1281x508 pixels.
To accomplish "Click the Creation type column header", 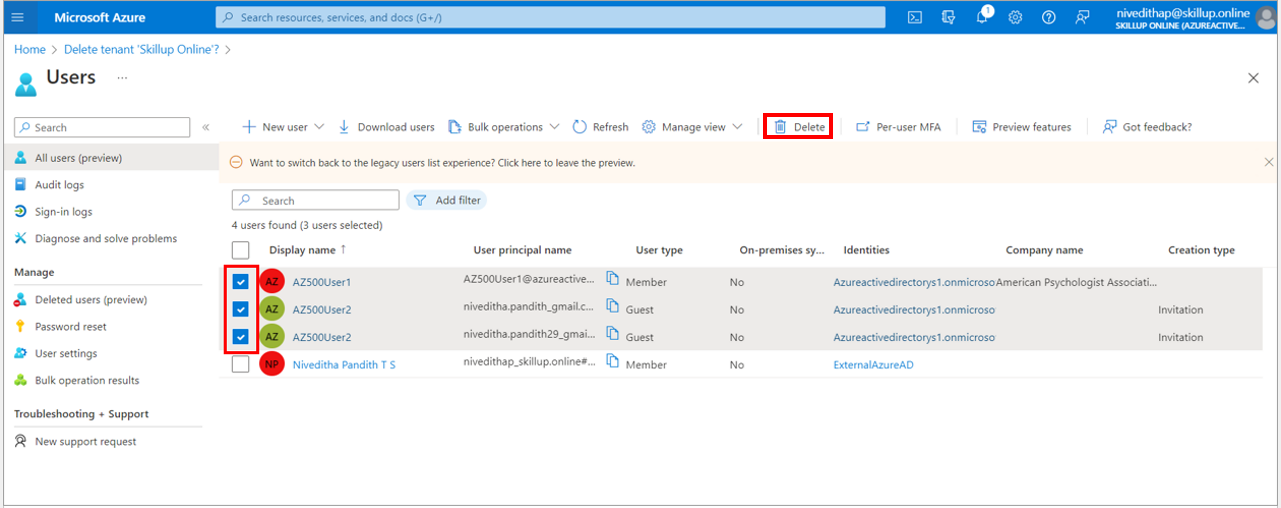I will pyautogui.click(x=1201, y=250).
